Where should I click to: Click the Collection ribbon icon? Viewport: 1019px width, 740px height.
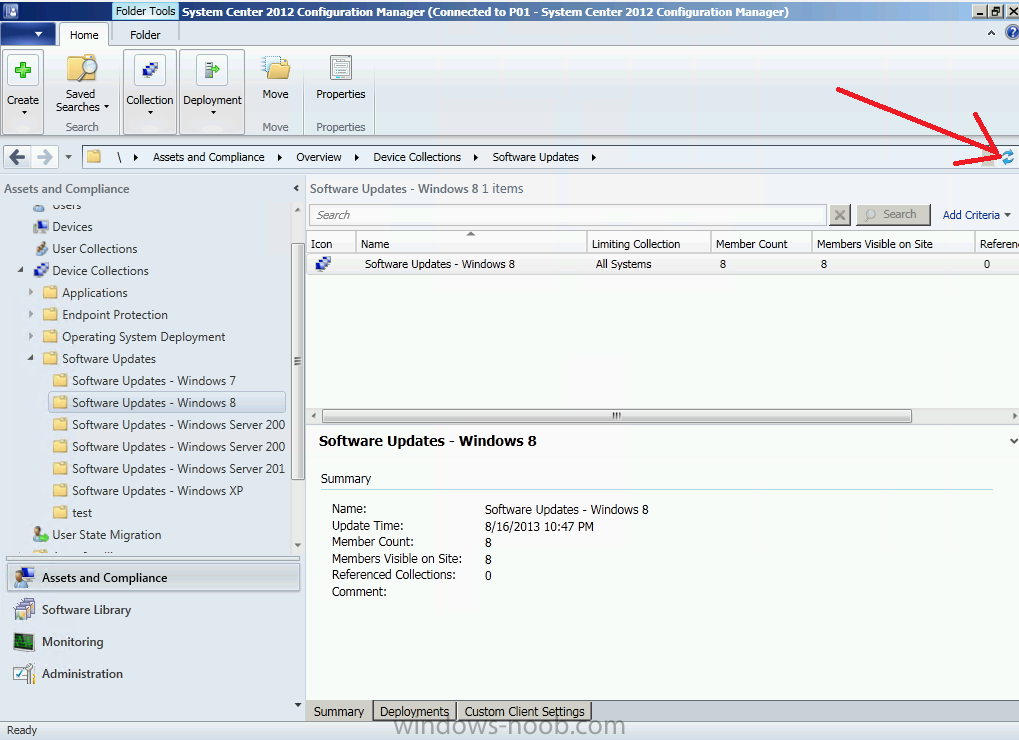[x=149, y=70]
